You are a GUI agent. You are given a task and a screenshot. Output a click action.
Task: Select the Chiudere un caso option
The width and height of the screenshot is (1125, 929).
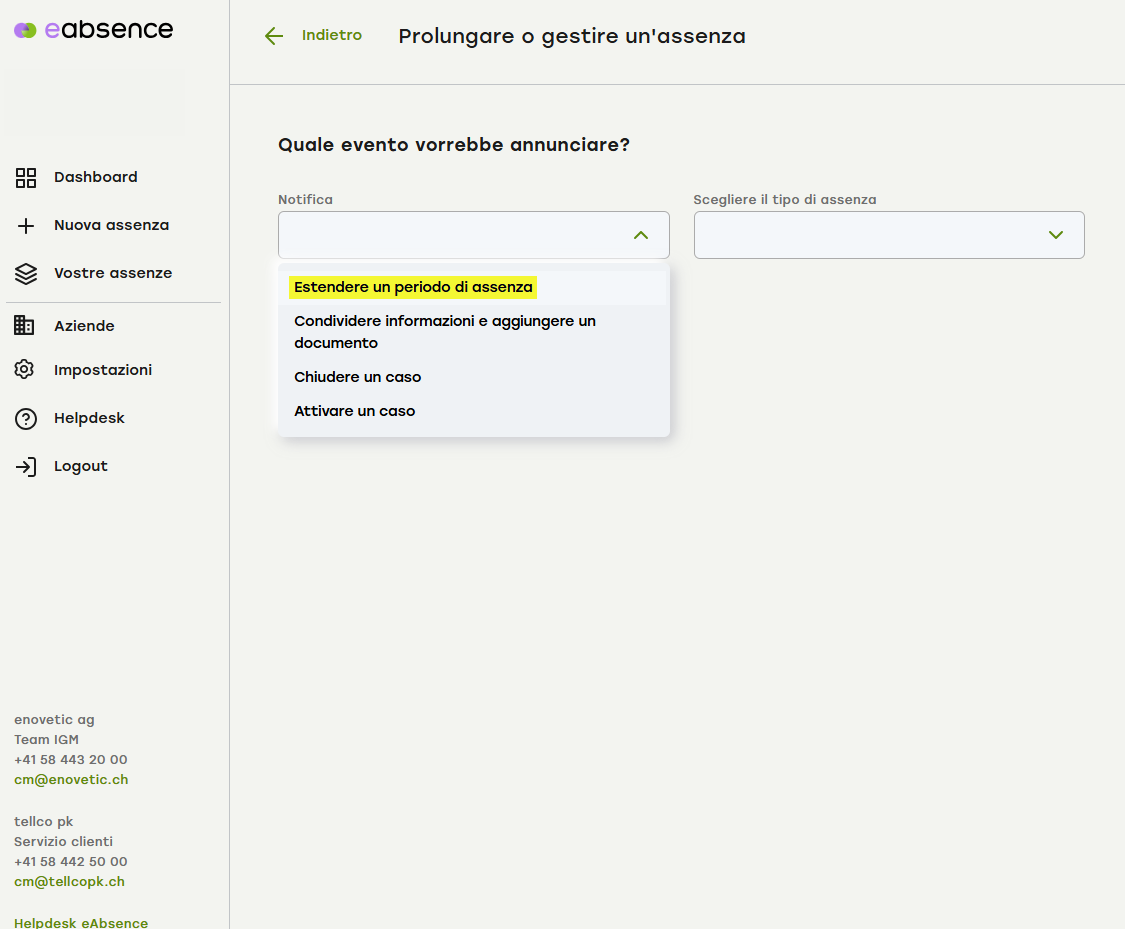358,378
